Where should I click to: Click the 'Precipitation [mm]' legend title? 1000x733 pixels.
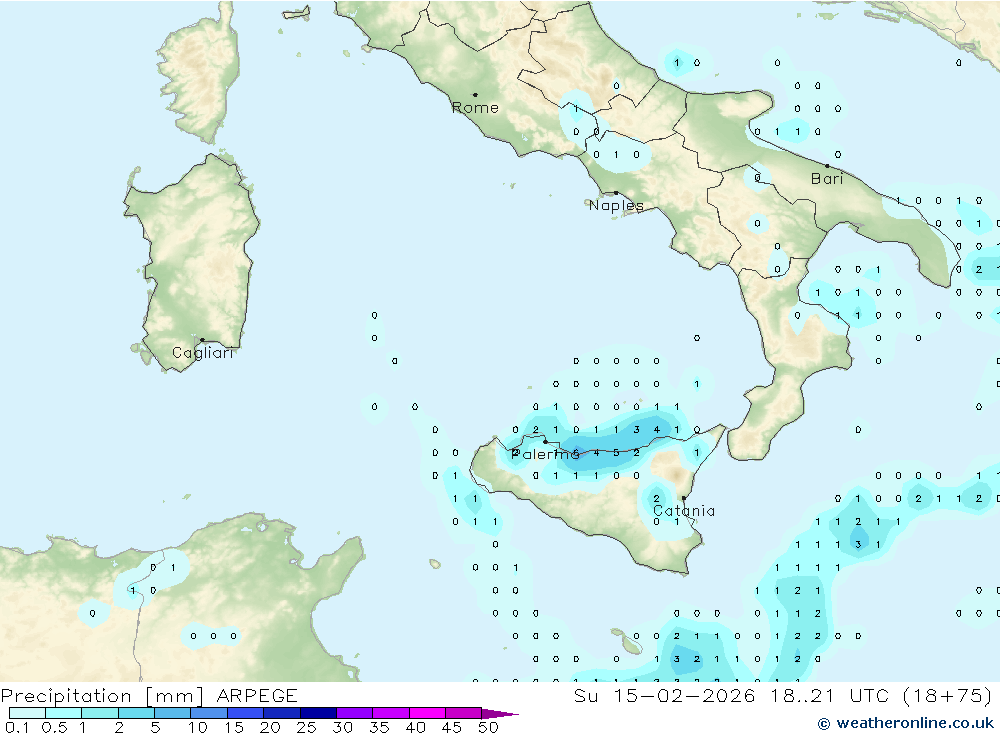(102, 696)
